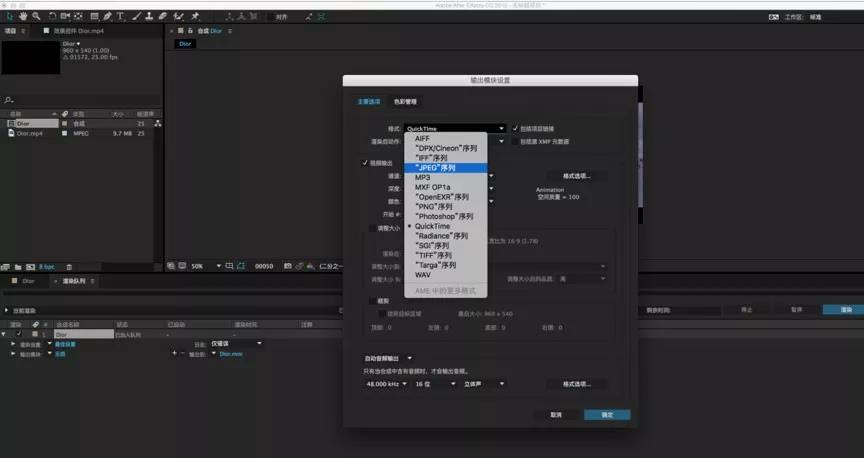Toggle the 视频输出 video output checkbox
The image size is (864, 458).
tap(365, 163)
